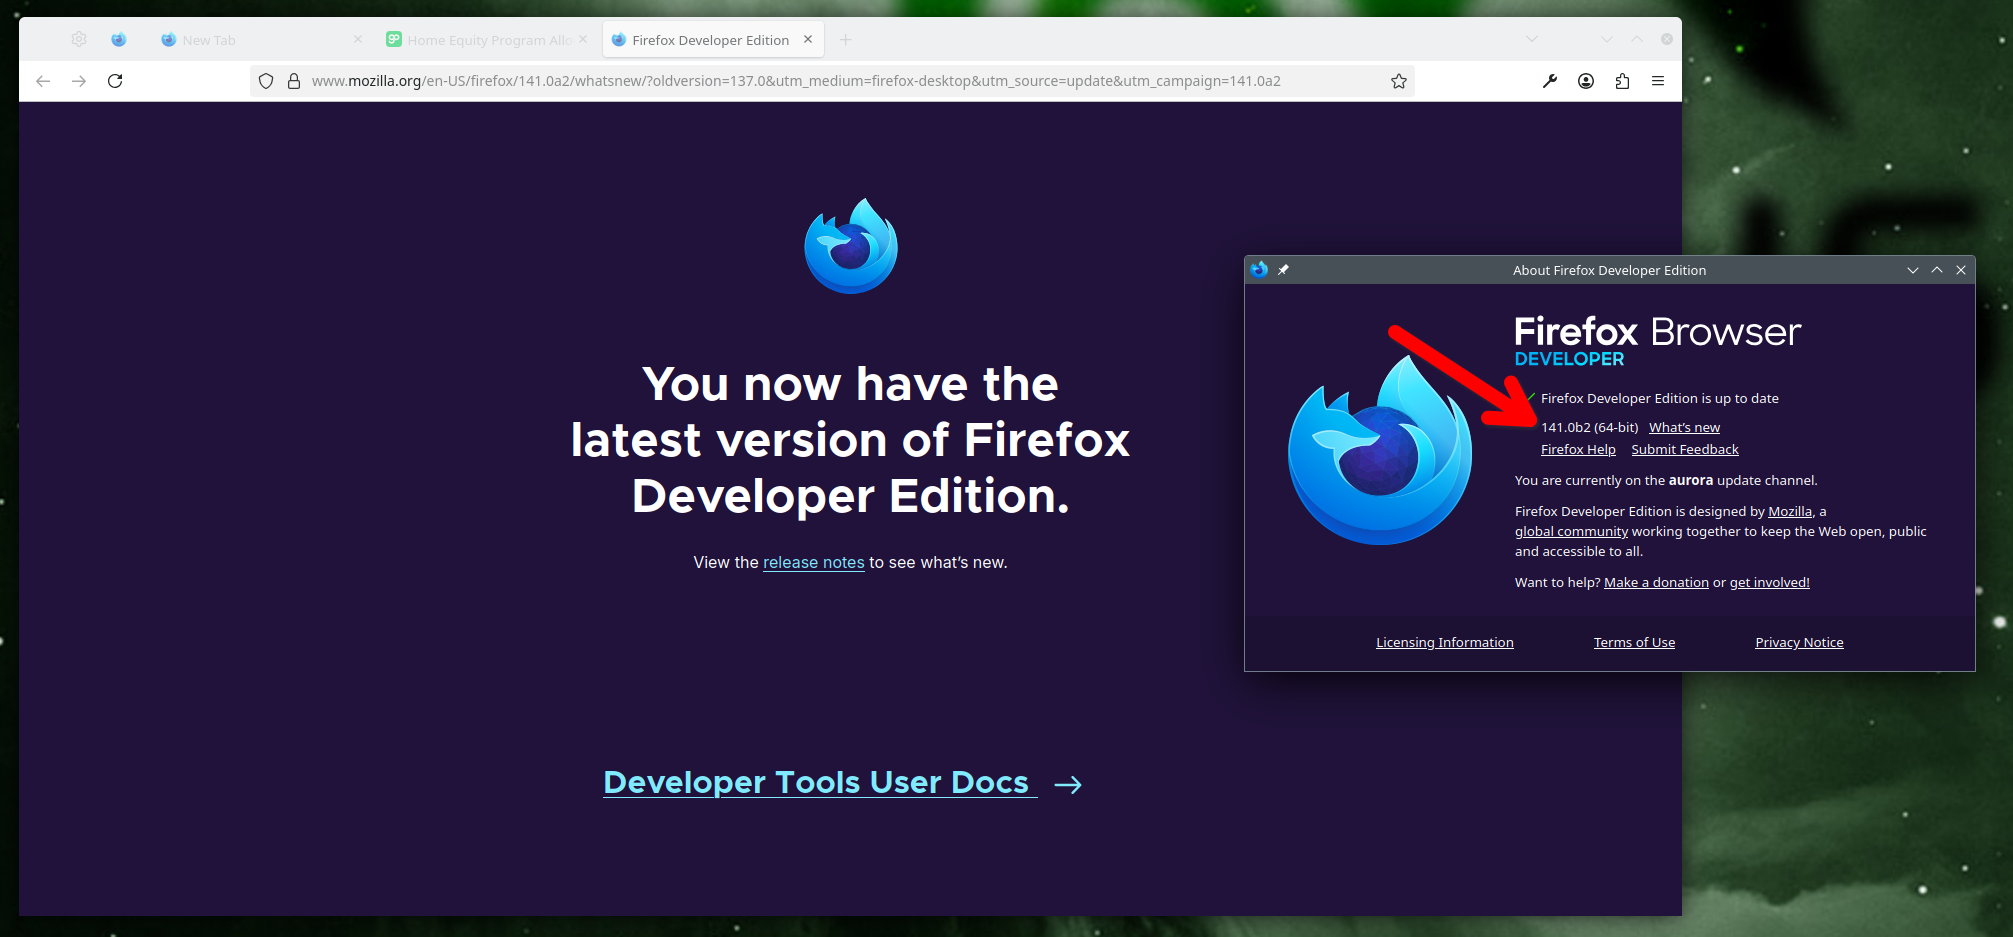The height and width of the screenshot is (937, 2013).
Task: Open Licensing Information
Action: [1445, 643]
